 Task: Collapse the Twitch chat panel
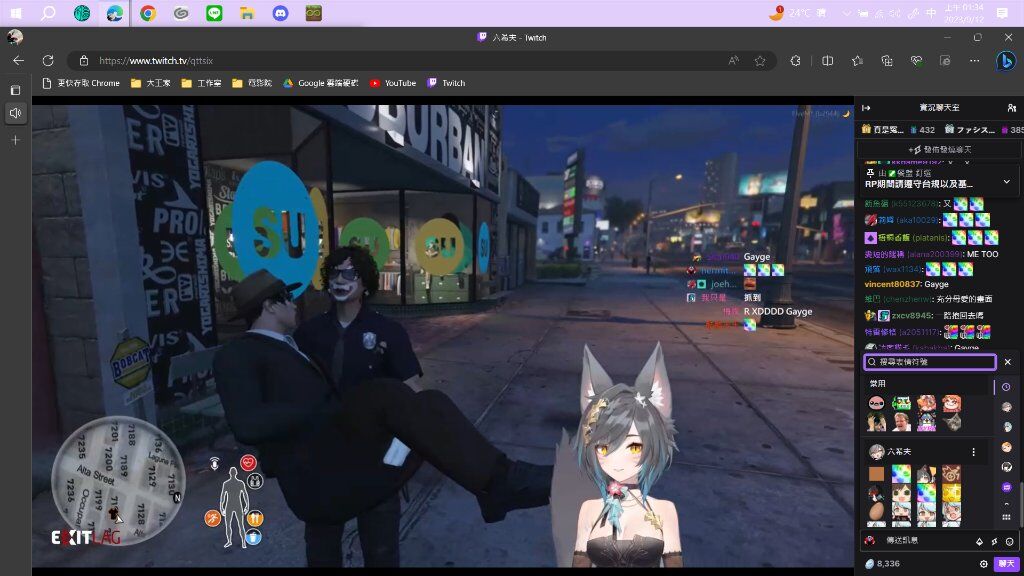866,108
